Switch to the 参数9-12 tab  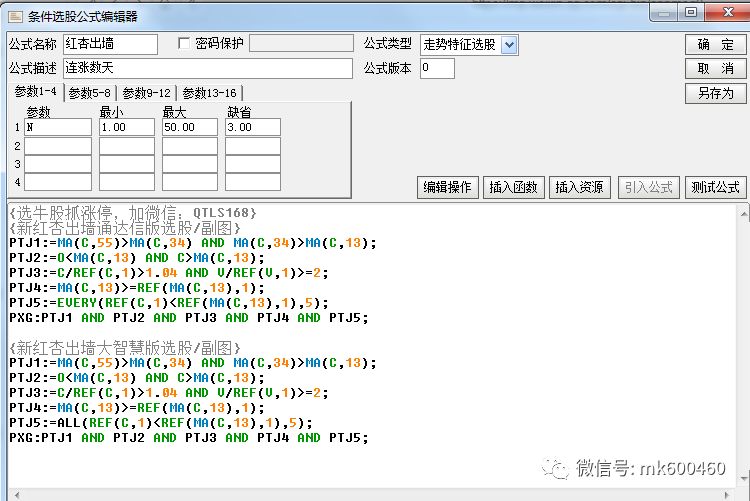click(x=146, y=93)
